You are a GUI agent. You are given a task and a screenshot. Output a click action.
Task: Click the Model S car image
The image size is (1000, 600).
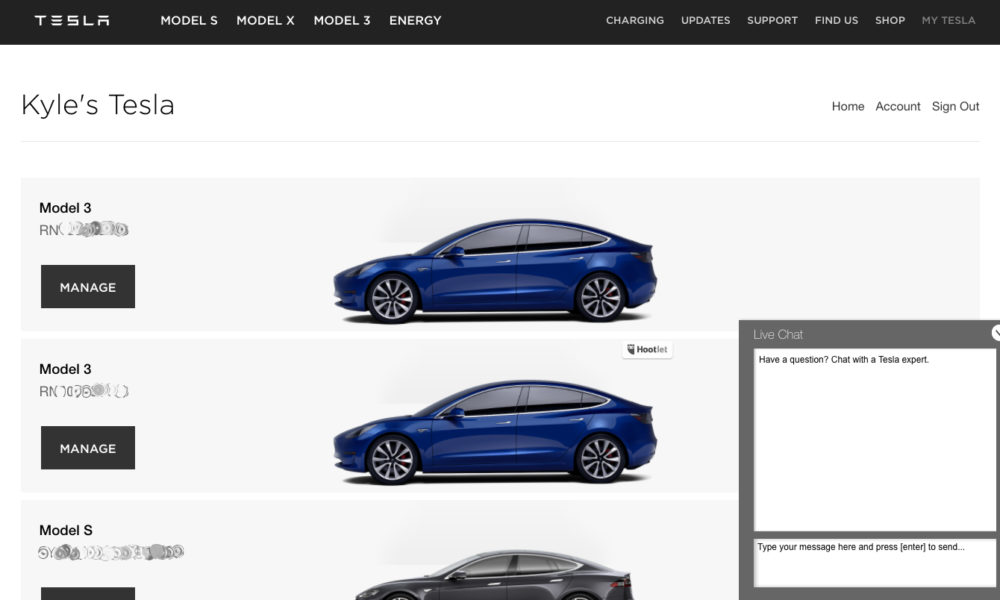(495, 575)
